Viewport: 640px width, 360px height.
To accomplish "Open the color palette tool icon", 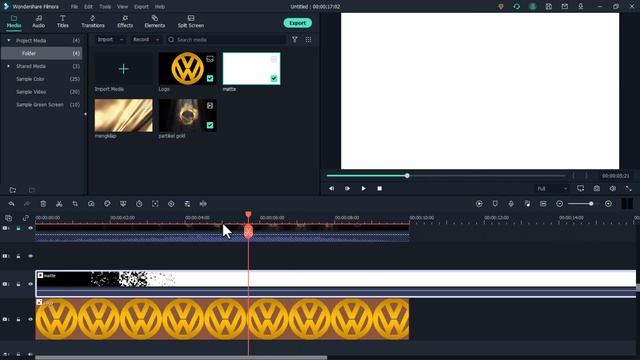I will coord(107,204).
